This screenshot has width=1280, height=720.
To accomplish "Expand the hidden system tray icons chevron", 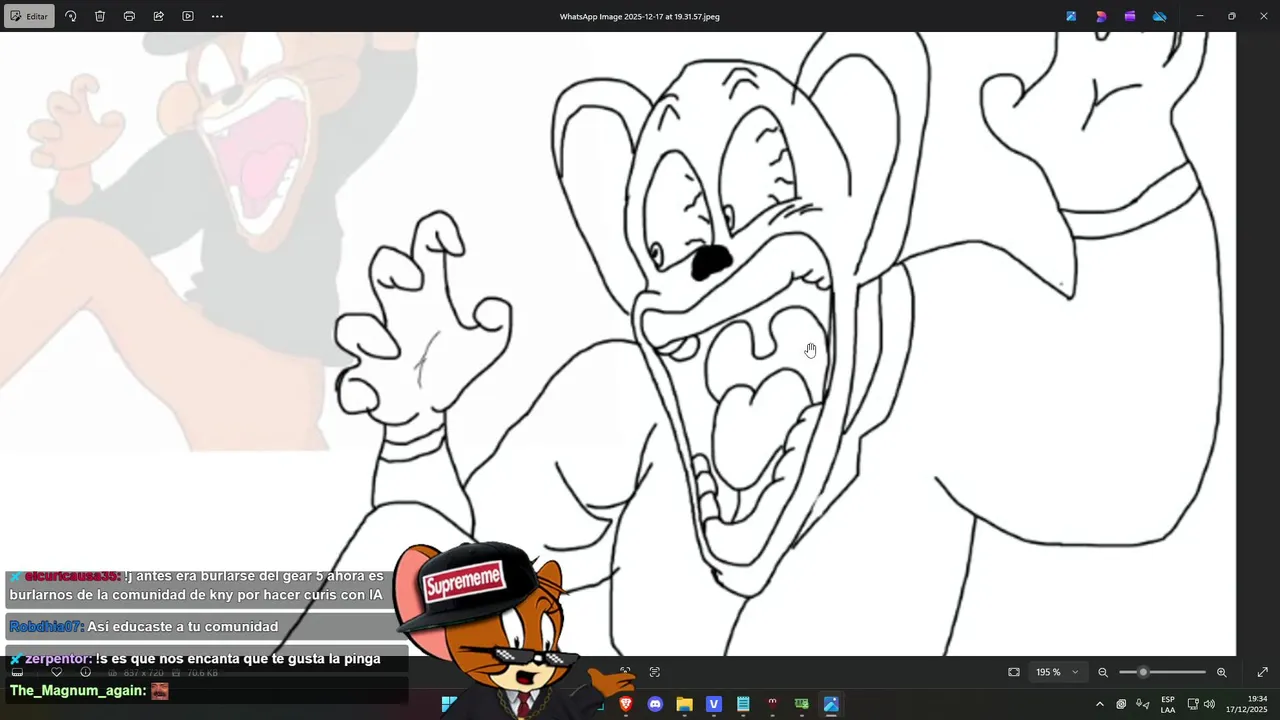I will coord(1100,704).
